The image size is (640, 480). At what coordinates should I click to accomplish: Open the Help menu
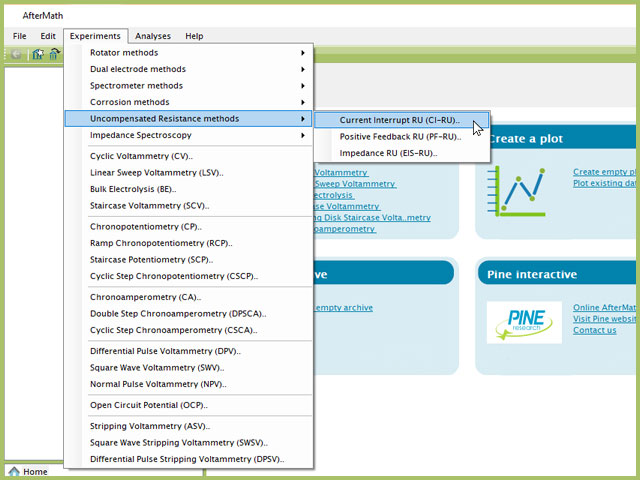194,36
